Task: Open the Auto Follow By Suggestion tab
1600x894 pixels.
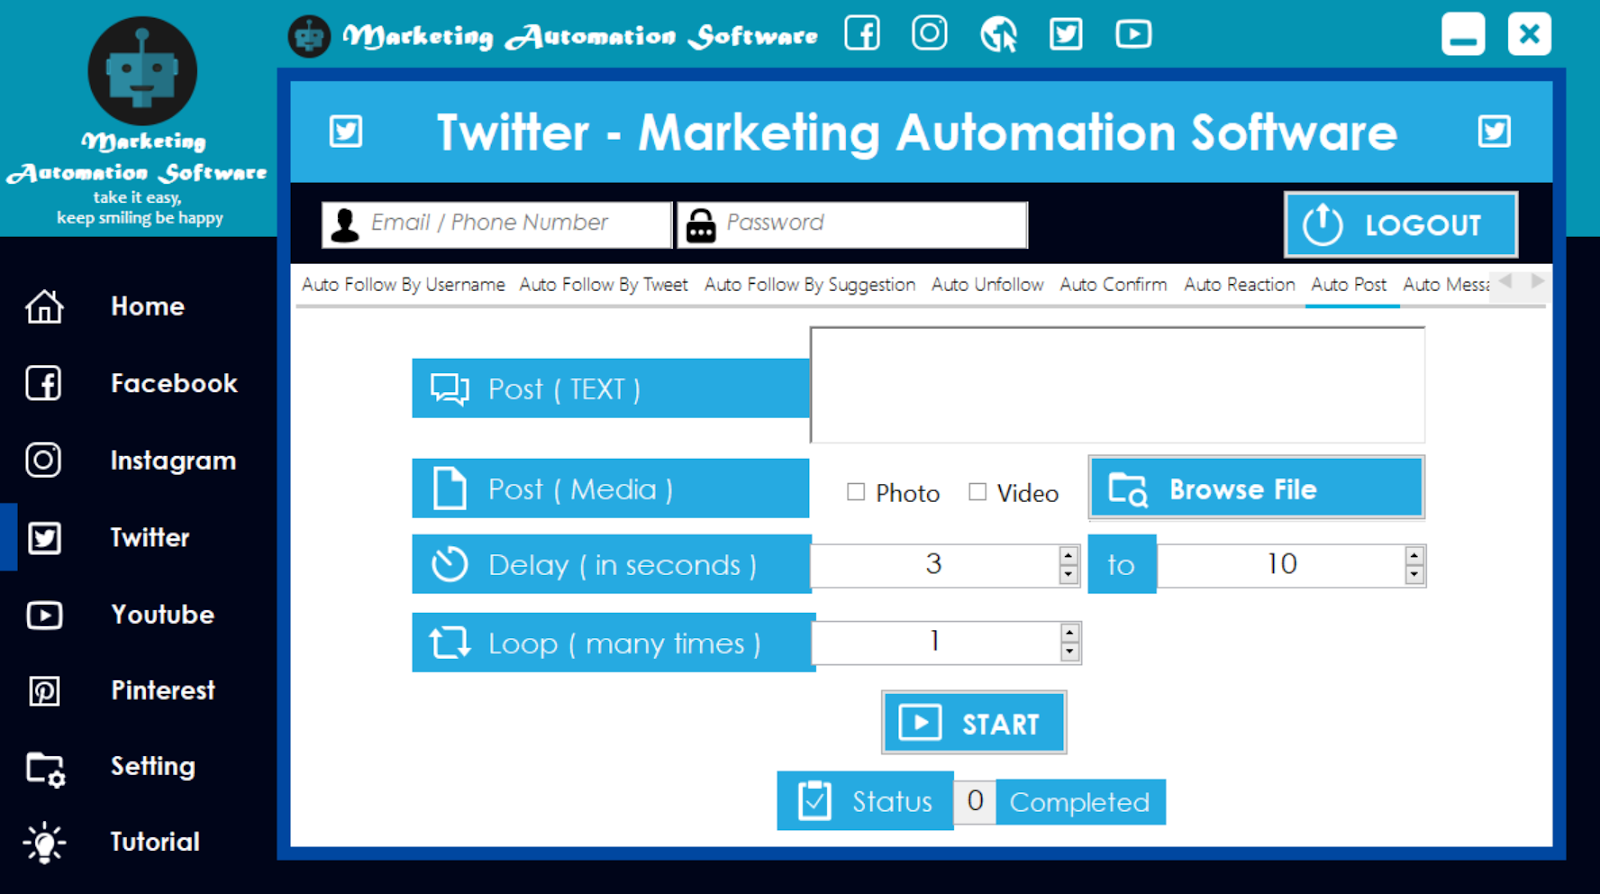Action: click(x=809, y=285)
